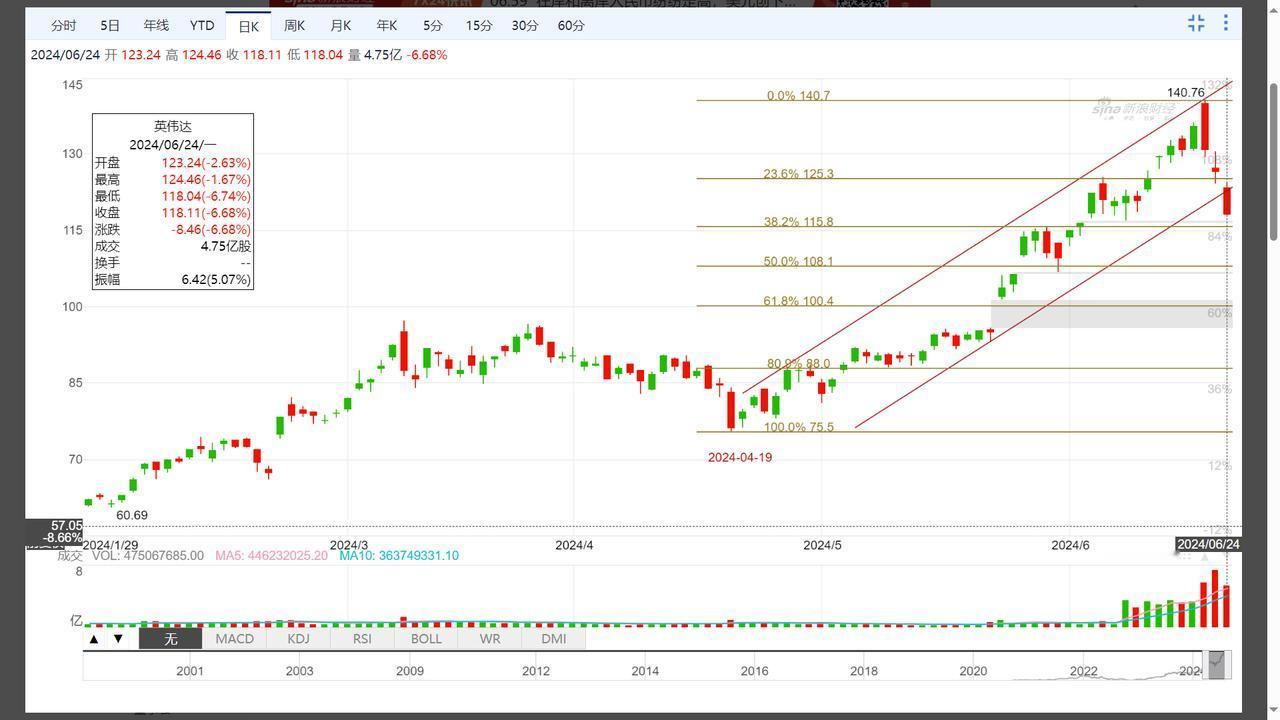This screenshot has height=720, width=1280.
Task: Click the 100.0% 75.5 Fibonacci label
Action: pyautogui.click(x=798, y=427)
